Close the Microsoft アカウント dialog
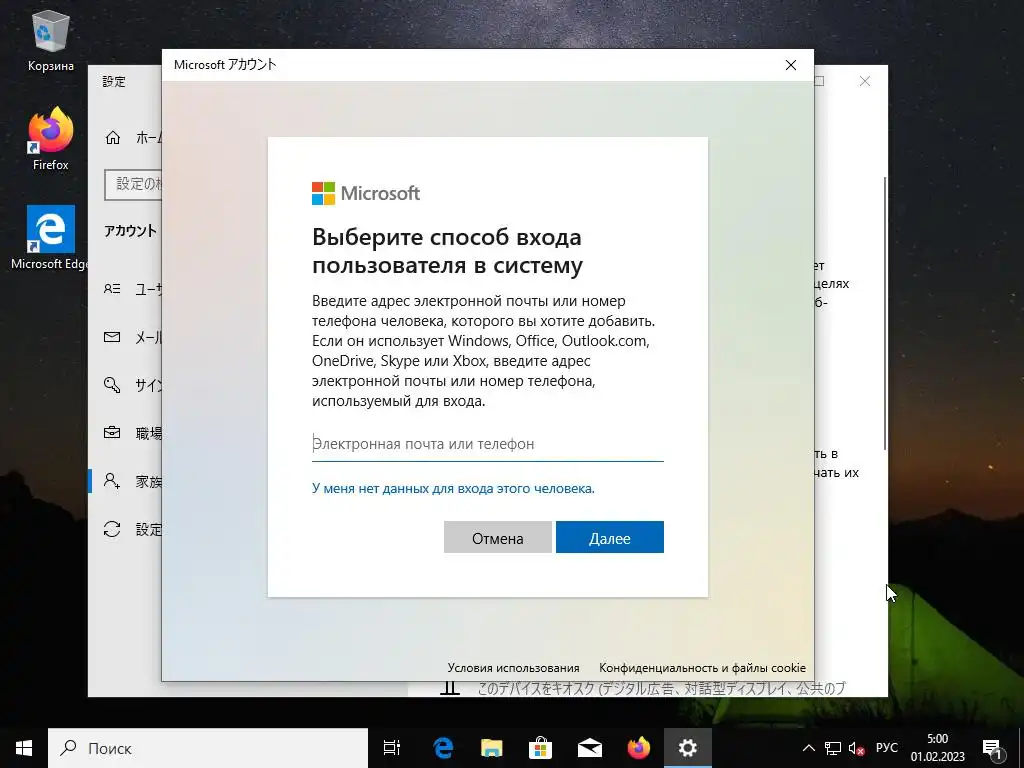The height and width of the screenshot is (768, 1024). 790,65
